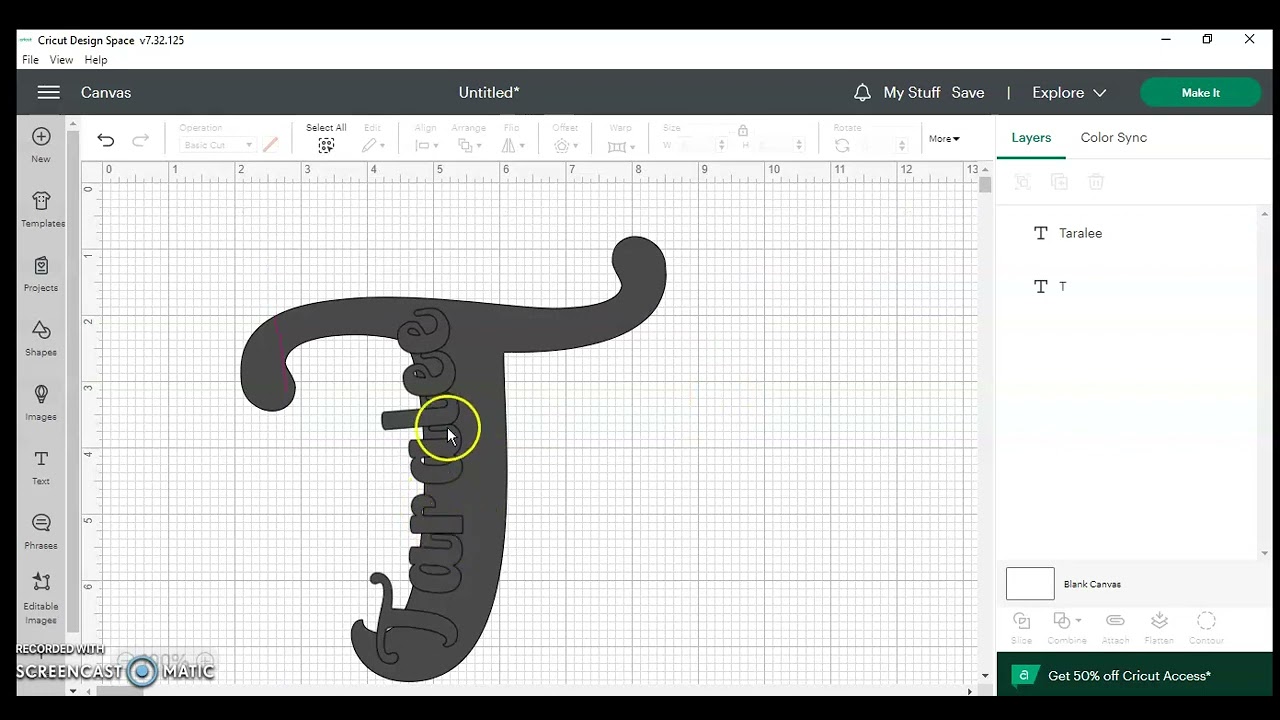
Task: Click the rotate value stepper
Action: click(x=901, y=145)
